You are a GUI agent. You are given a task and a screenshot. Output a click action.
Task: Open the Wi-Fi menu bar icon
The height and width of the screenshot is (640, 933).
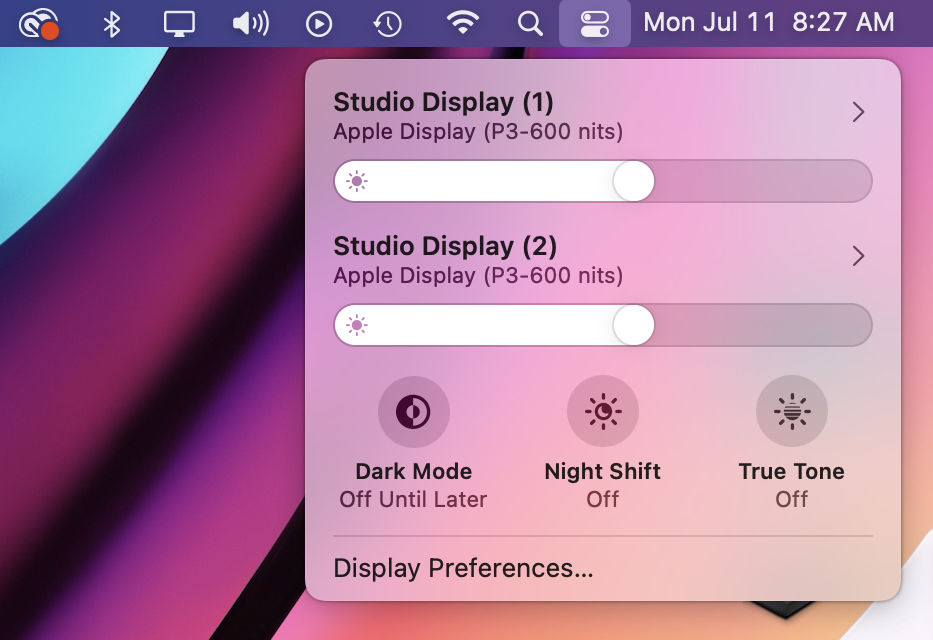(463, 23)
